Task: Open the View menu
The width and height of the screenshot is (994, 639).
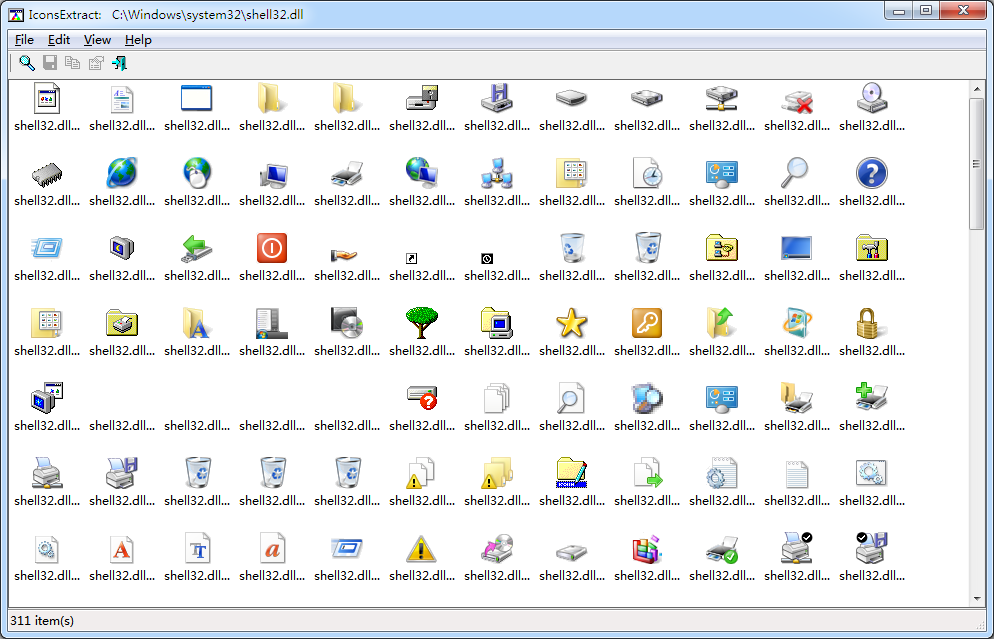Action: tap(97, 40)
